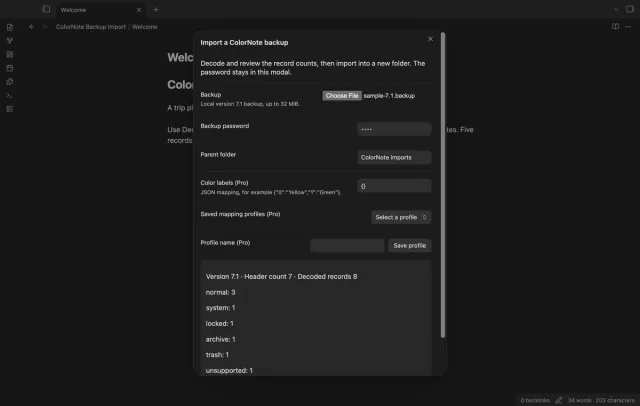Close the Import a ColorNote backup modal

tap(430, 39)
